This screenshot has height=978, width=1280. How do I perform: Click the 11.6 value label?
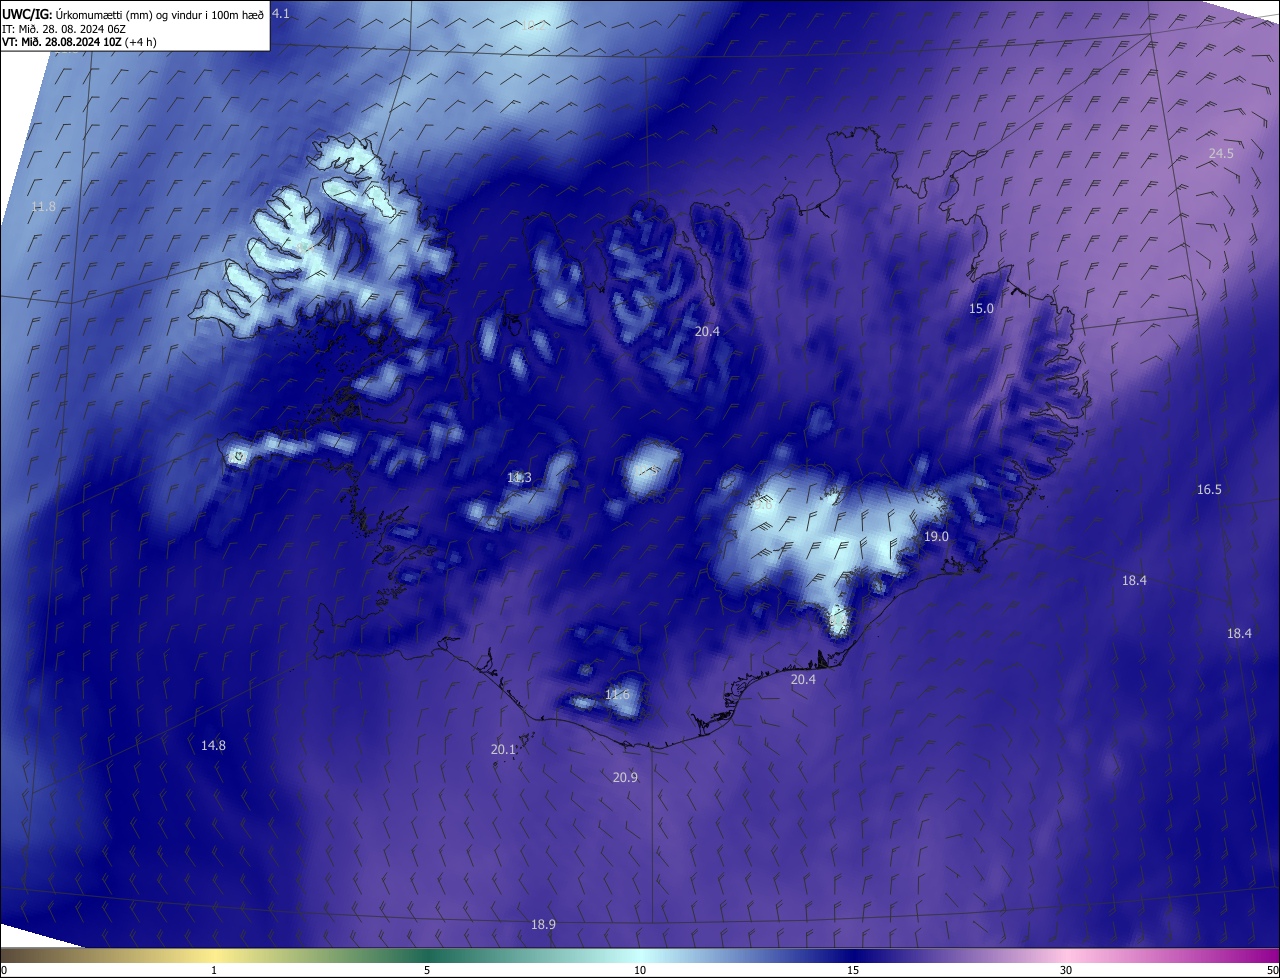pos(617,694)
